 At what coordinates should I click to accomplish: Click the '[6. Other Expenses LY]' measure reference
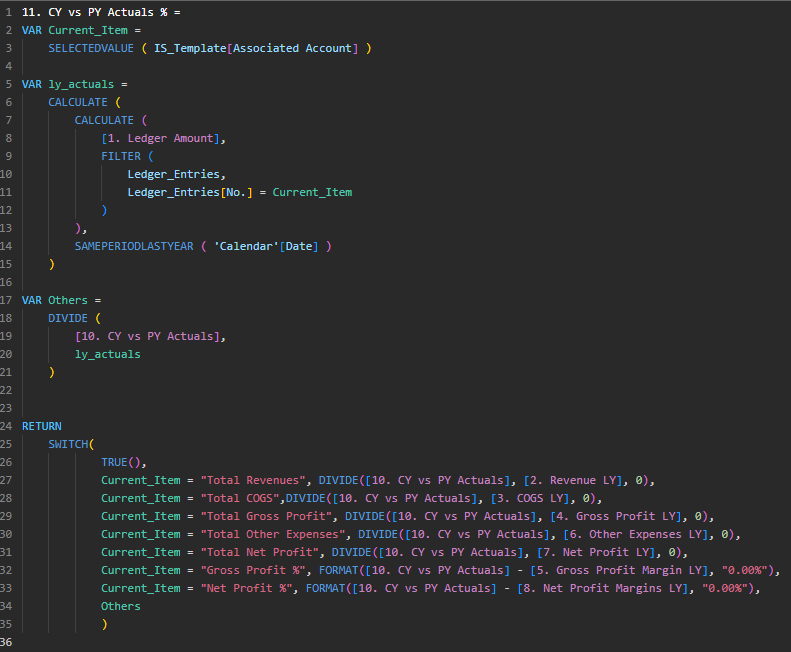[x=636, y=534]
